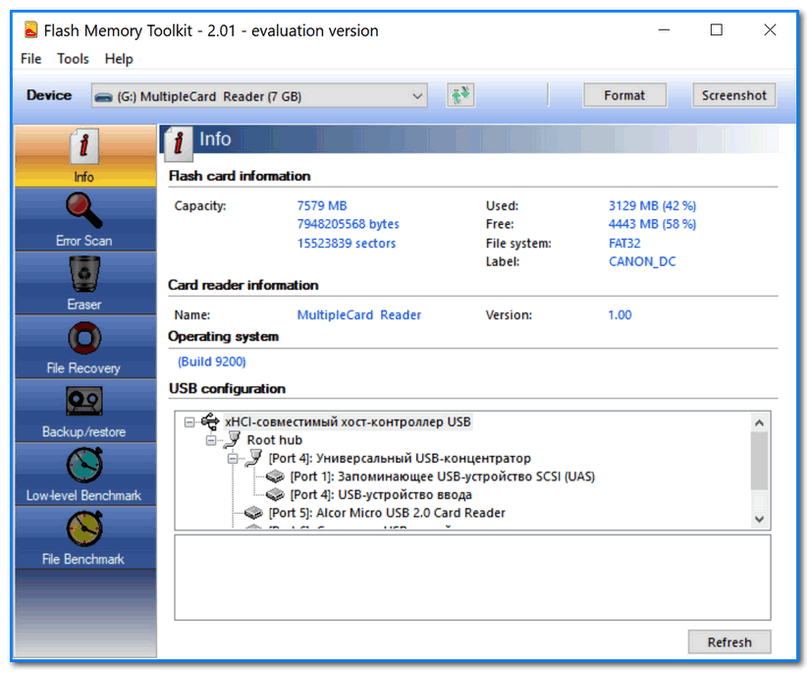The height and width of the screenshot is (673, 810).
Task: Click the Port 1 UAS device icon
Action: point(275,476)
